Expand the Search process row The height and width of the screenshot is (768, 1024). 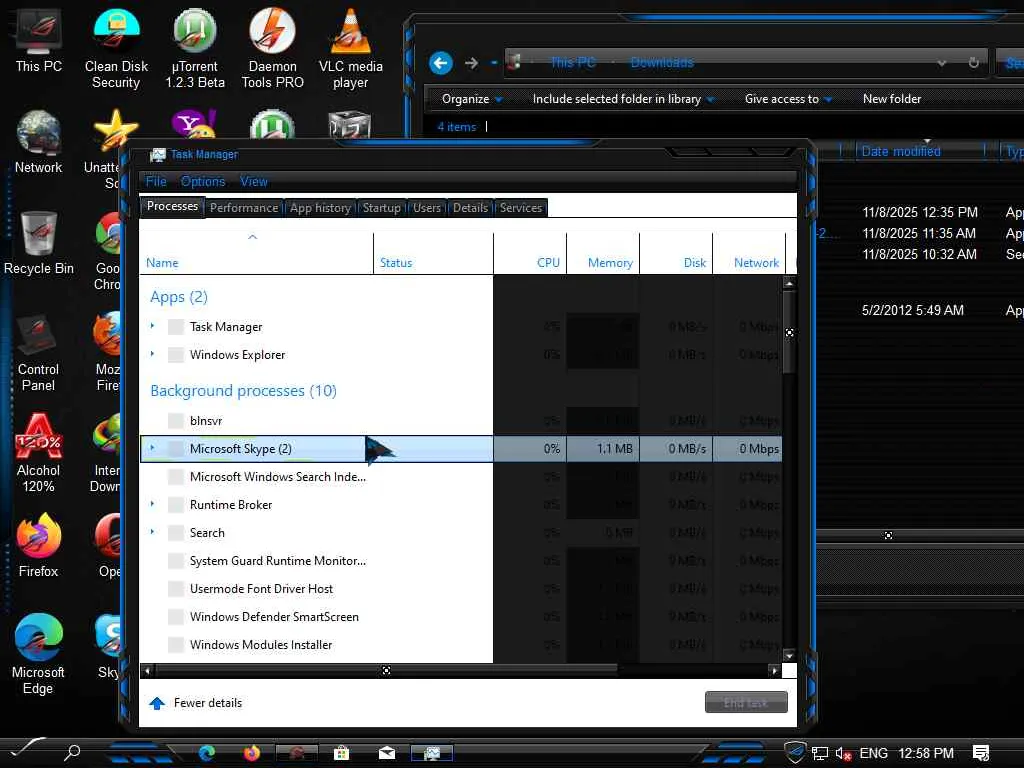click(152, 532)
